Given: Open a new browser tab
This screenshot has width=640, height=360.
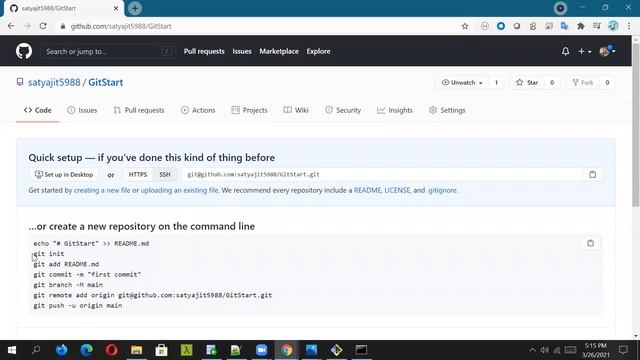Looking at the screenshot, I should tap(135, 8).
